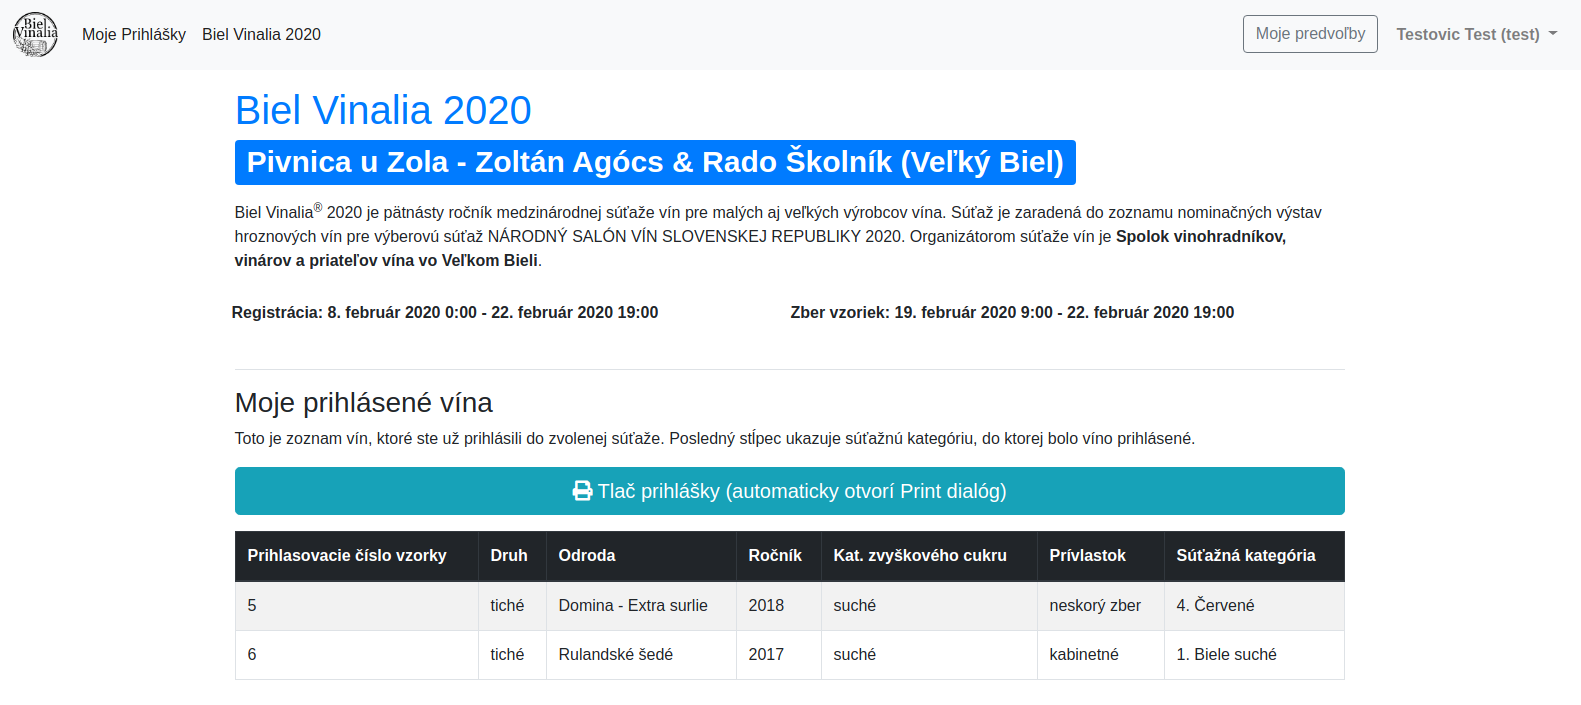Image resolution: width=1581 pixels, height=705 pixels.
Task: Select the Rulandské šedé wine row
Action: (615, 654)
